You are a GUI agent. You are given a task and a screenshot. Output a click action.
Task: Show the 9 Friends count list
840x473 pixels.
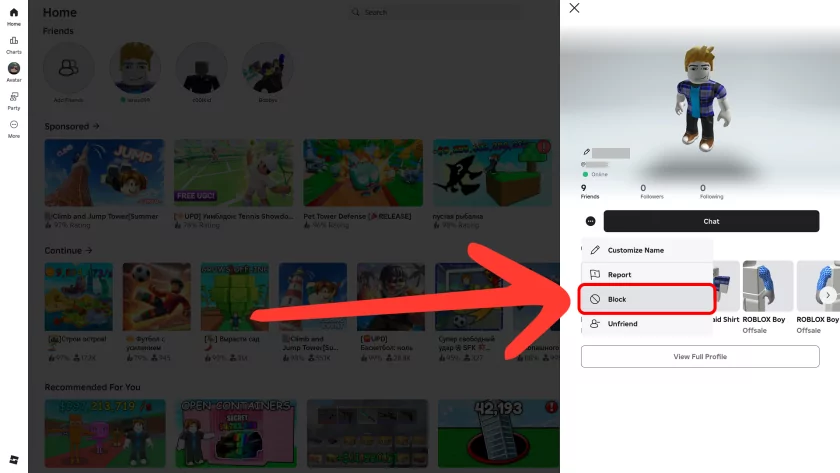(x=590, y=192)
